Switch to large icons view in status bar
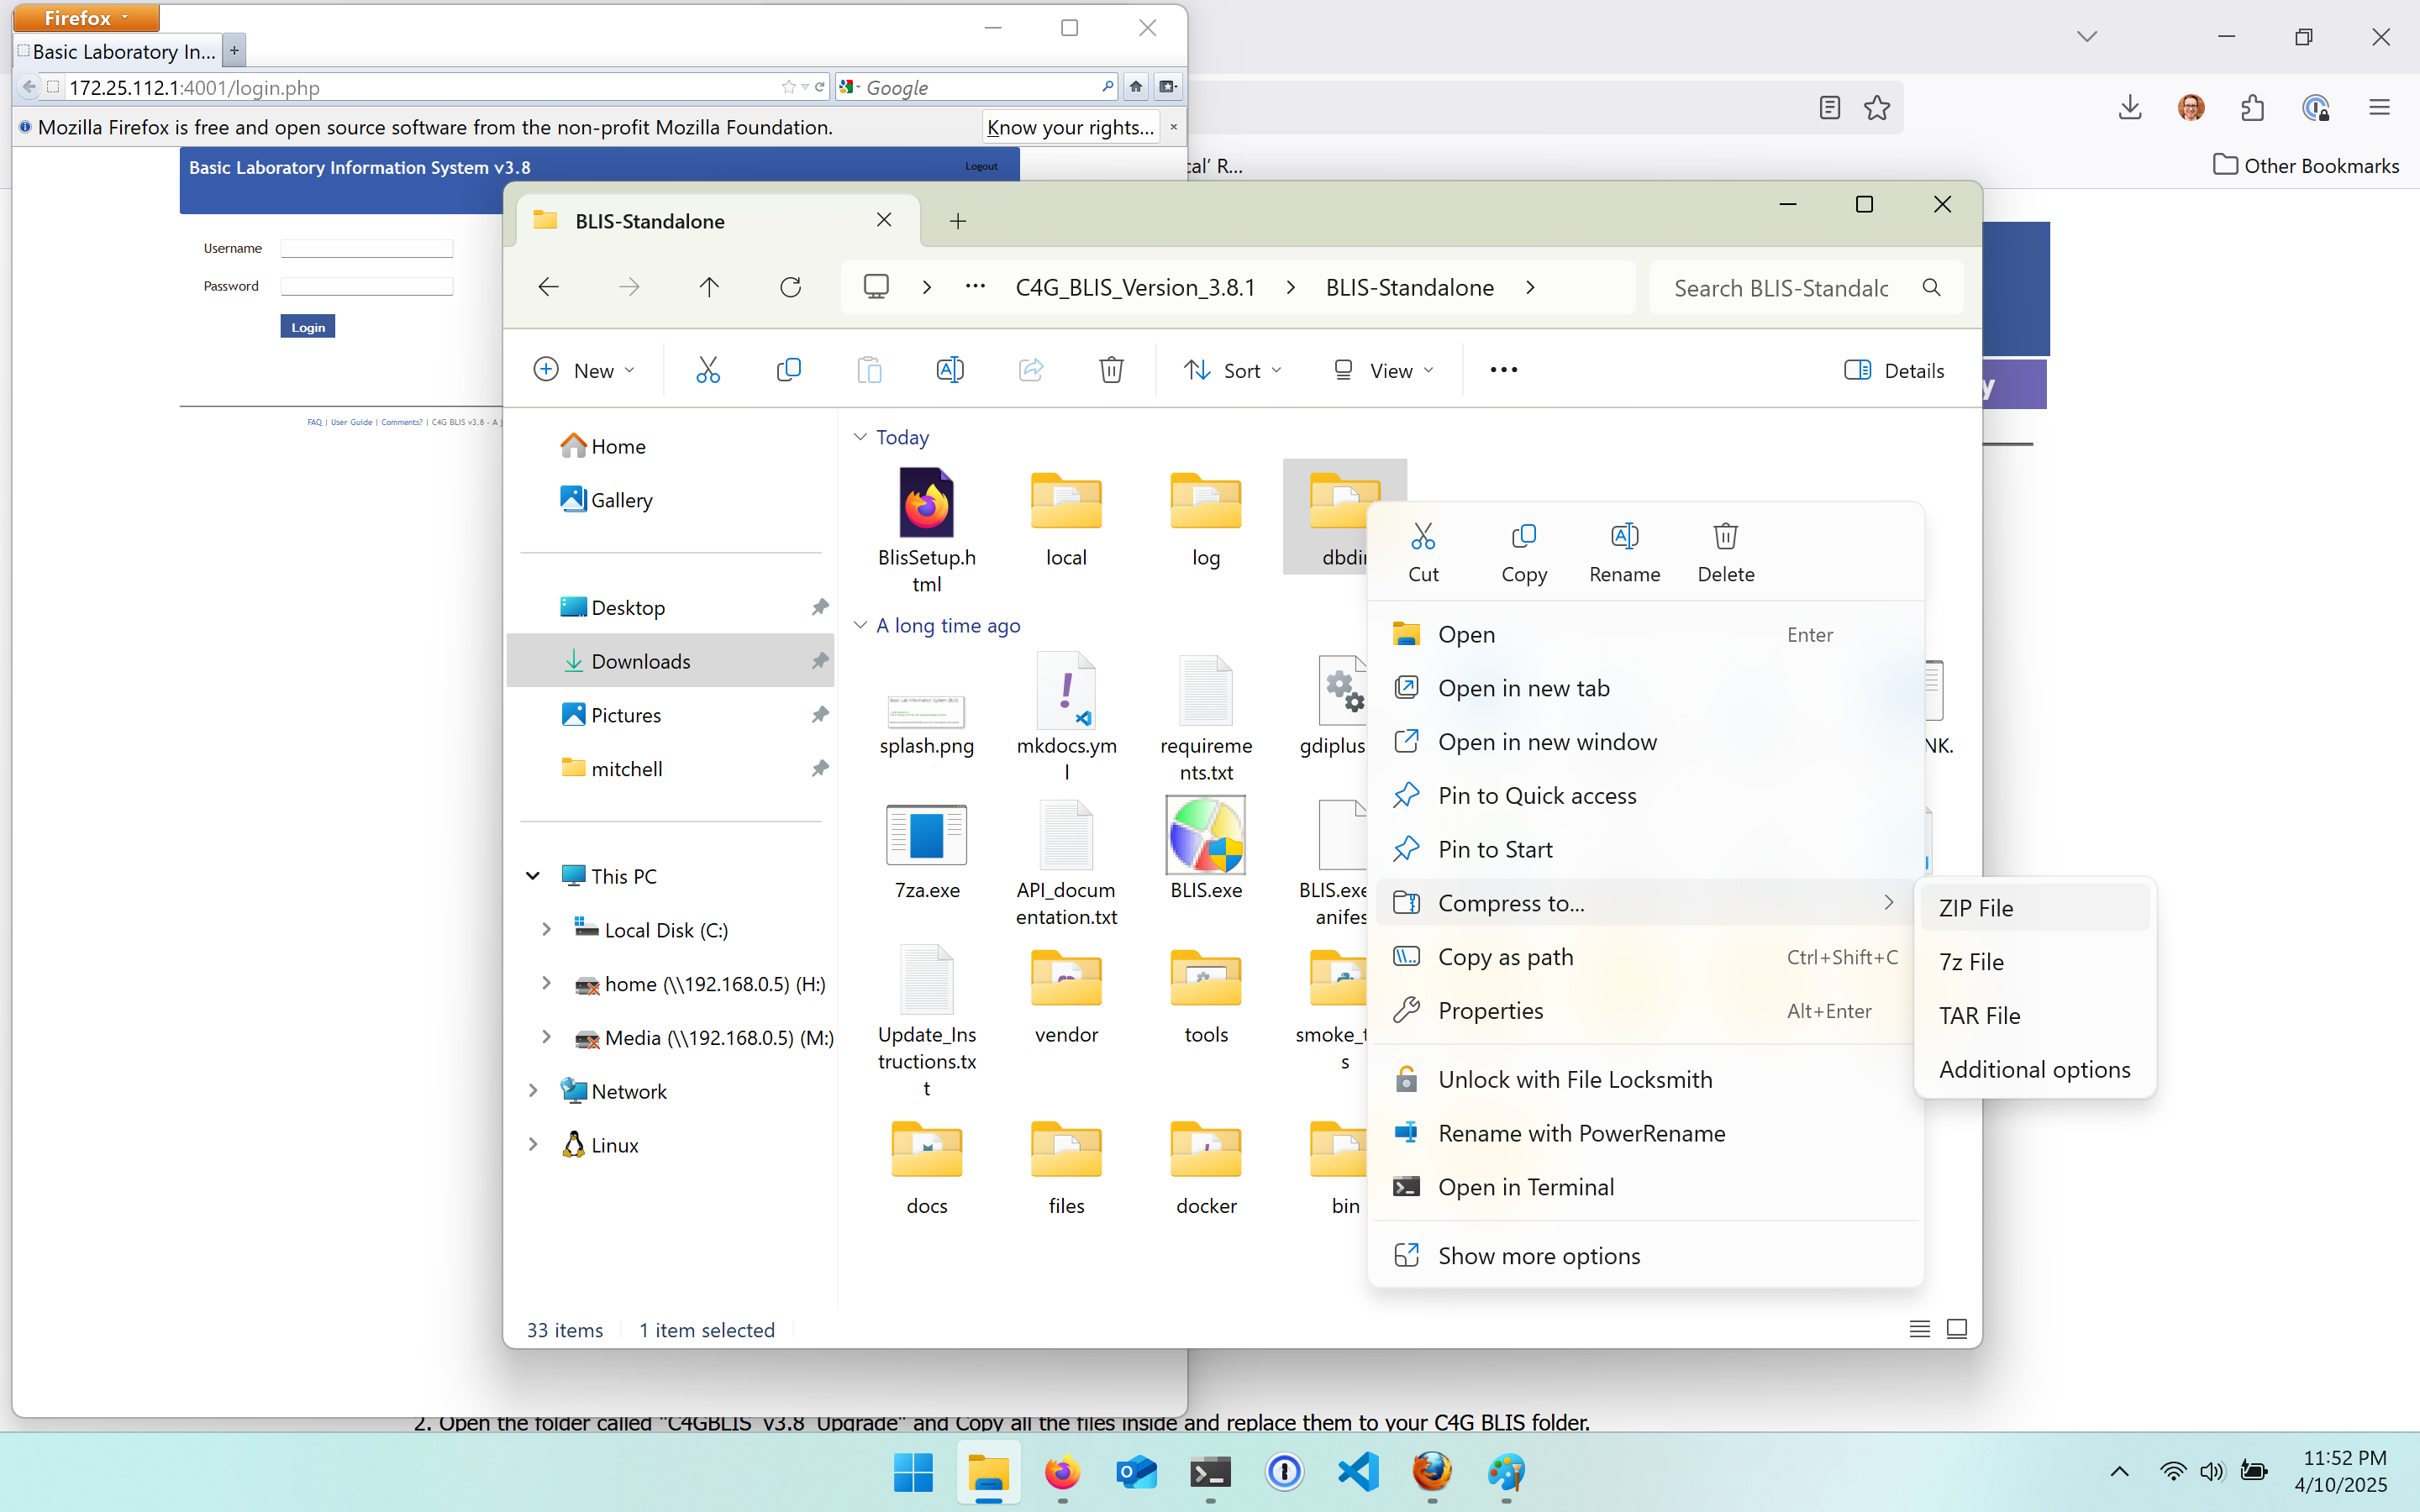Image resolution: width=2420 pixels, height=1512 pixels. pyautogui.click(x=1957, y=1329)
